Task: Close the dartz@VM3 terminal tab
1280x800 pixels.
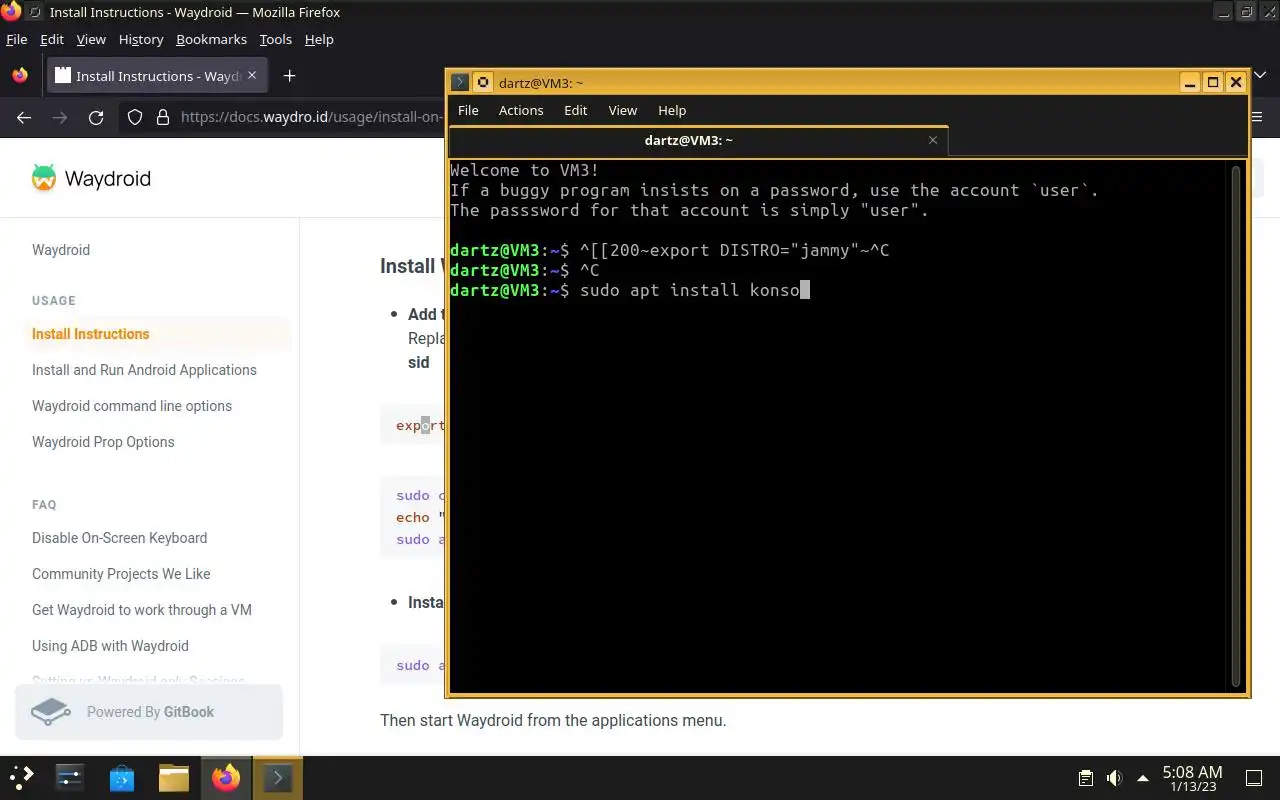Action: (933, 140)
